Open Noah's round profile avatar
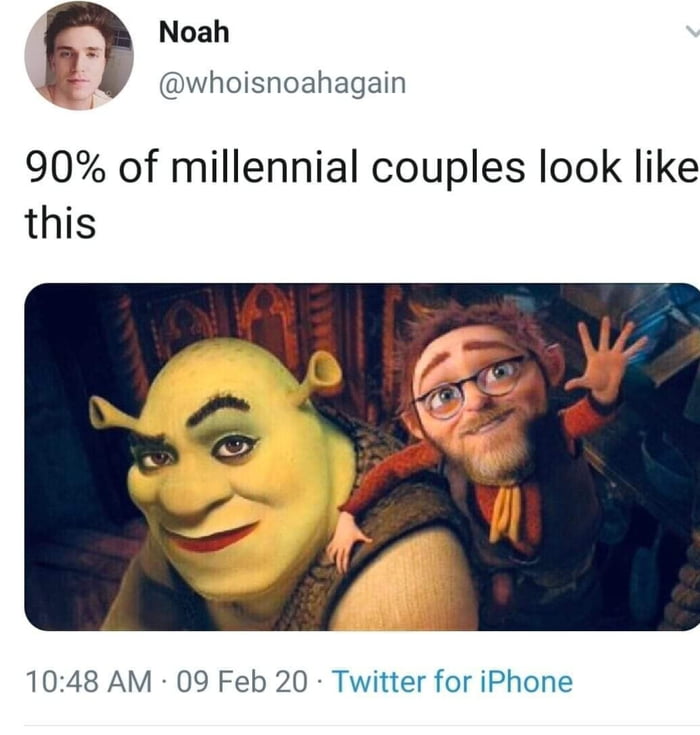Viewport: 700px width, 735px height. coord(79,56)
